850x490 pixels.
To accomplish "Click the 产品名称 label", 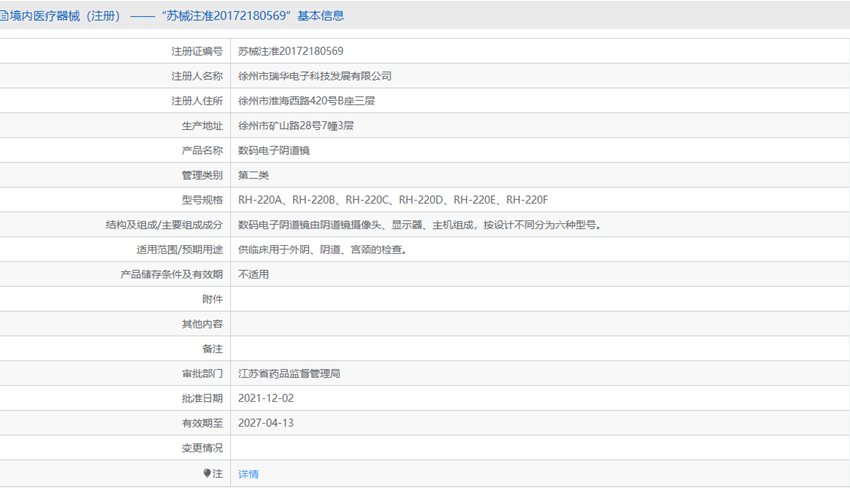I will [202, 151].
